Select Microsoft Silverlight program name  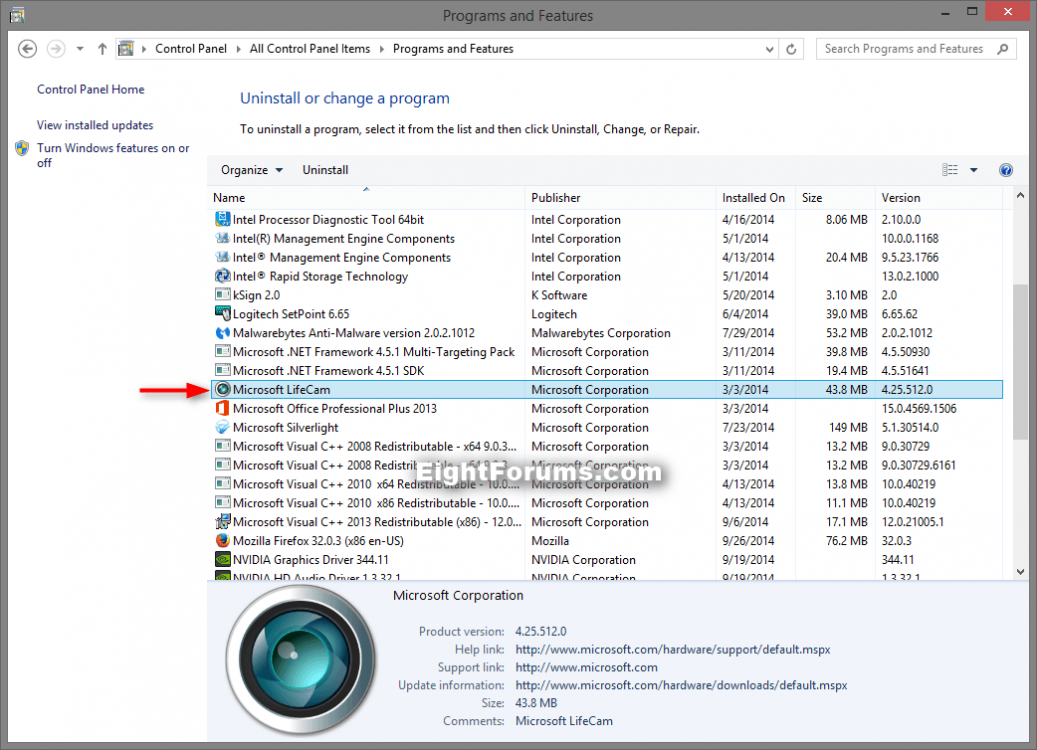pos(286,428)
